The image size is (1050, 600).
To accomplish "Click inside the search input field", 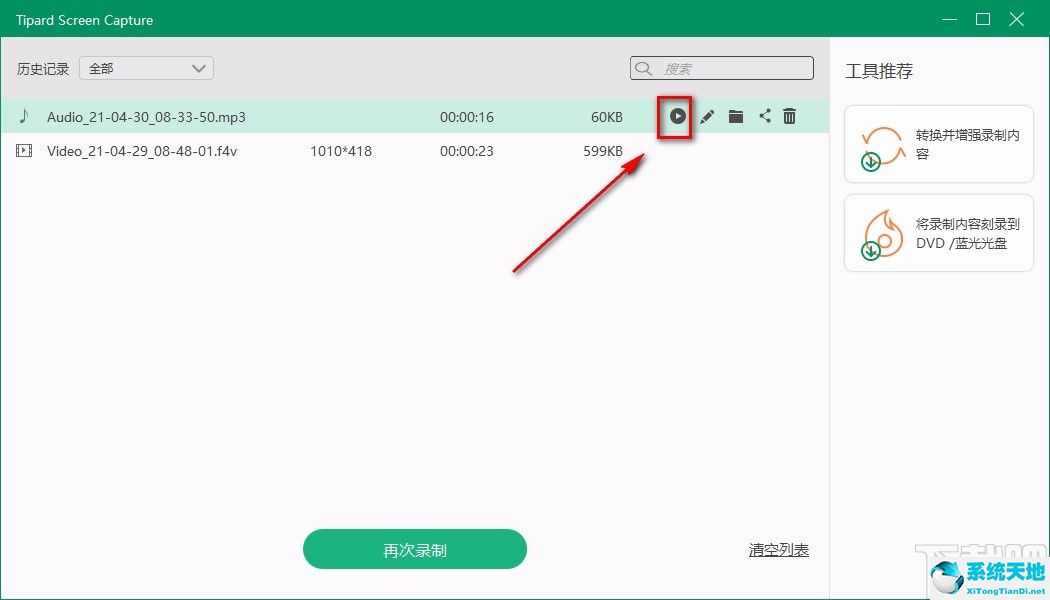I will [720, 68].
